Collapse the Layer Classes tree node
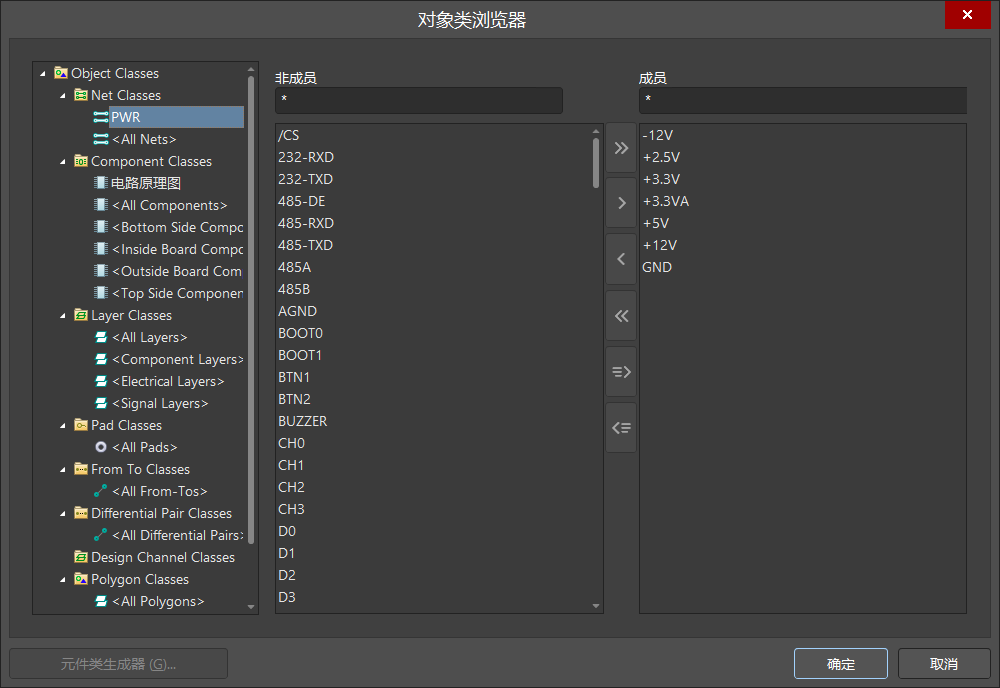 click(63, 316)
